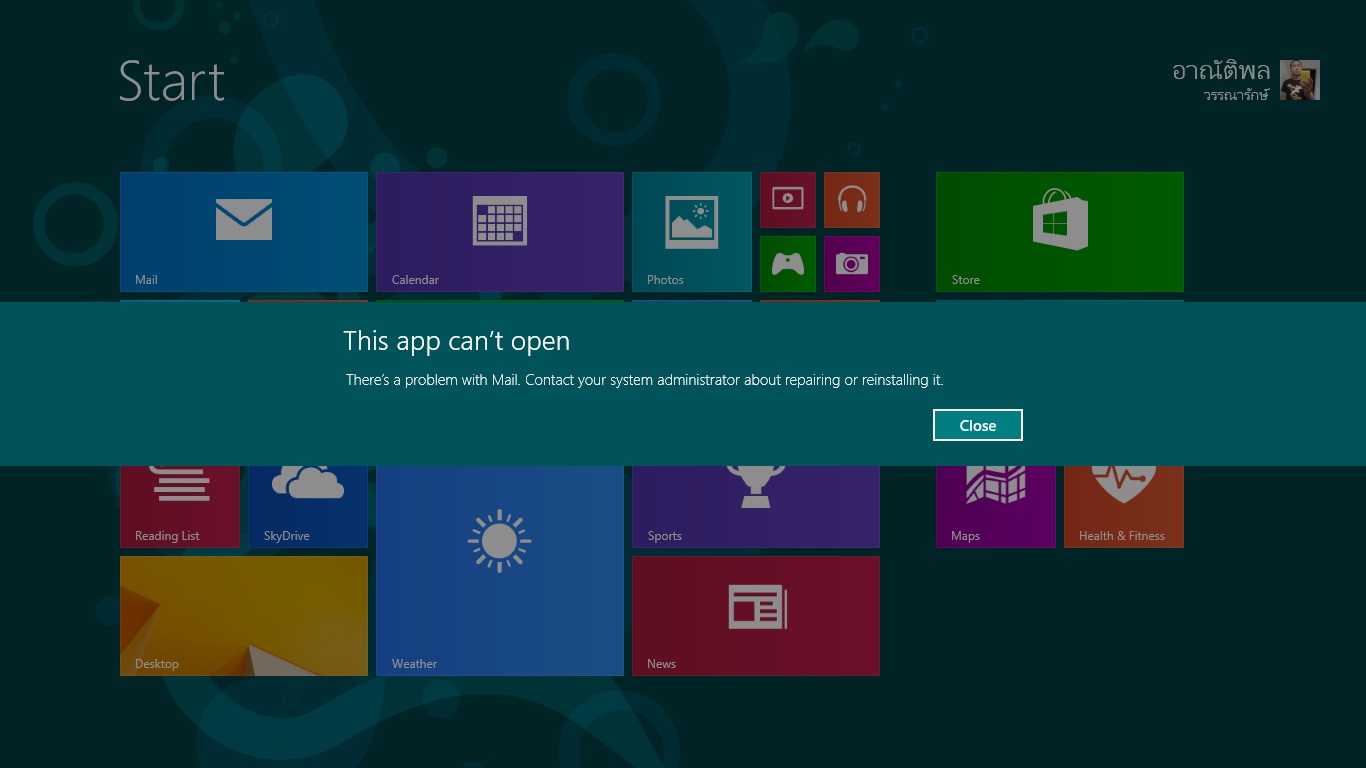Launch the News tile
The height and width of the screenshot is (768, 1366).
point(756,616)
